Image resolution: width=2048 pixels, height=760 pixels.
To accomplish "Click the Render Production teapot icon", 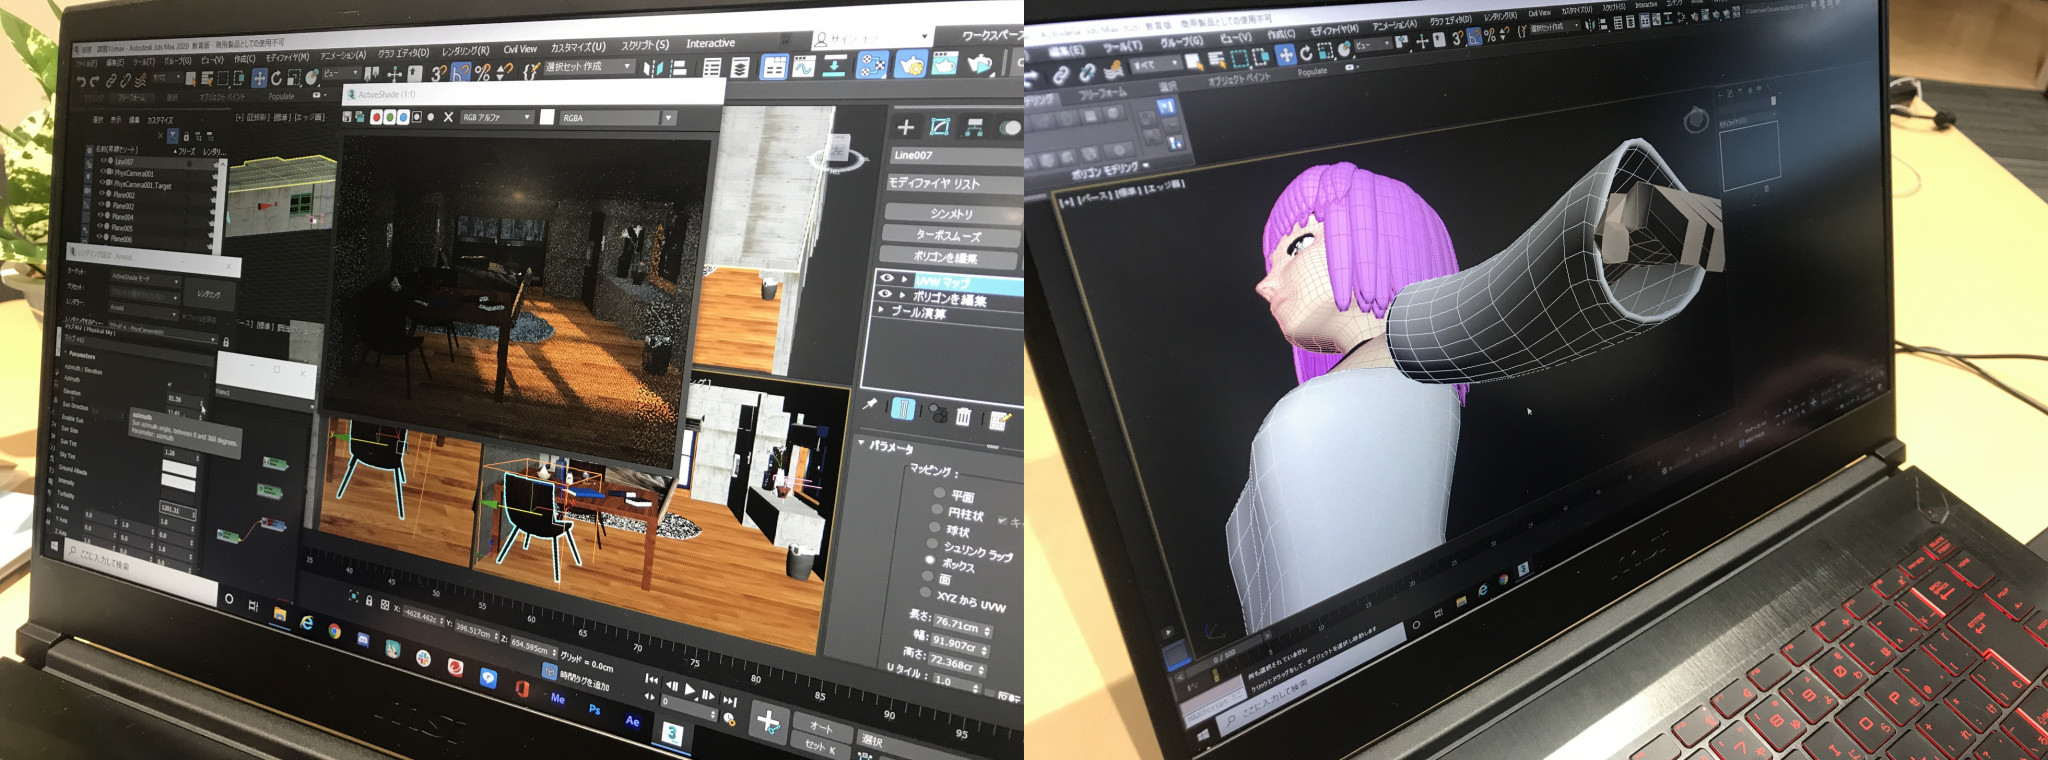I will 980,65.
